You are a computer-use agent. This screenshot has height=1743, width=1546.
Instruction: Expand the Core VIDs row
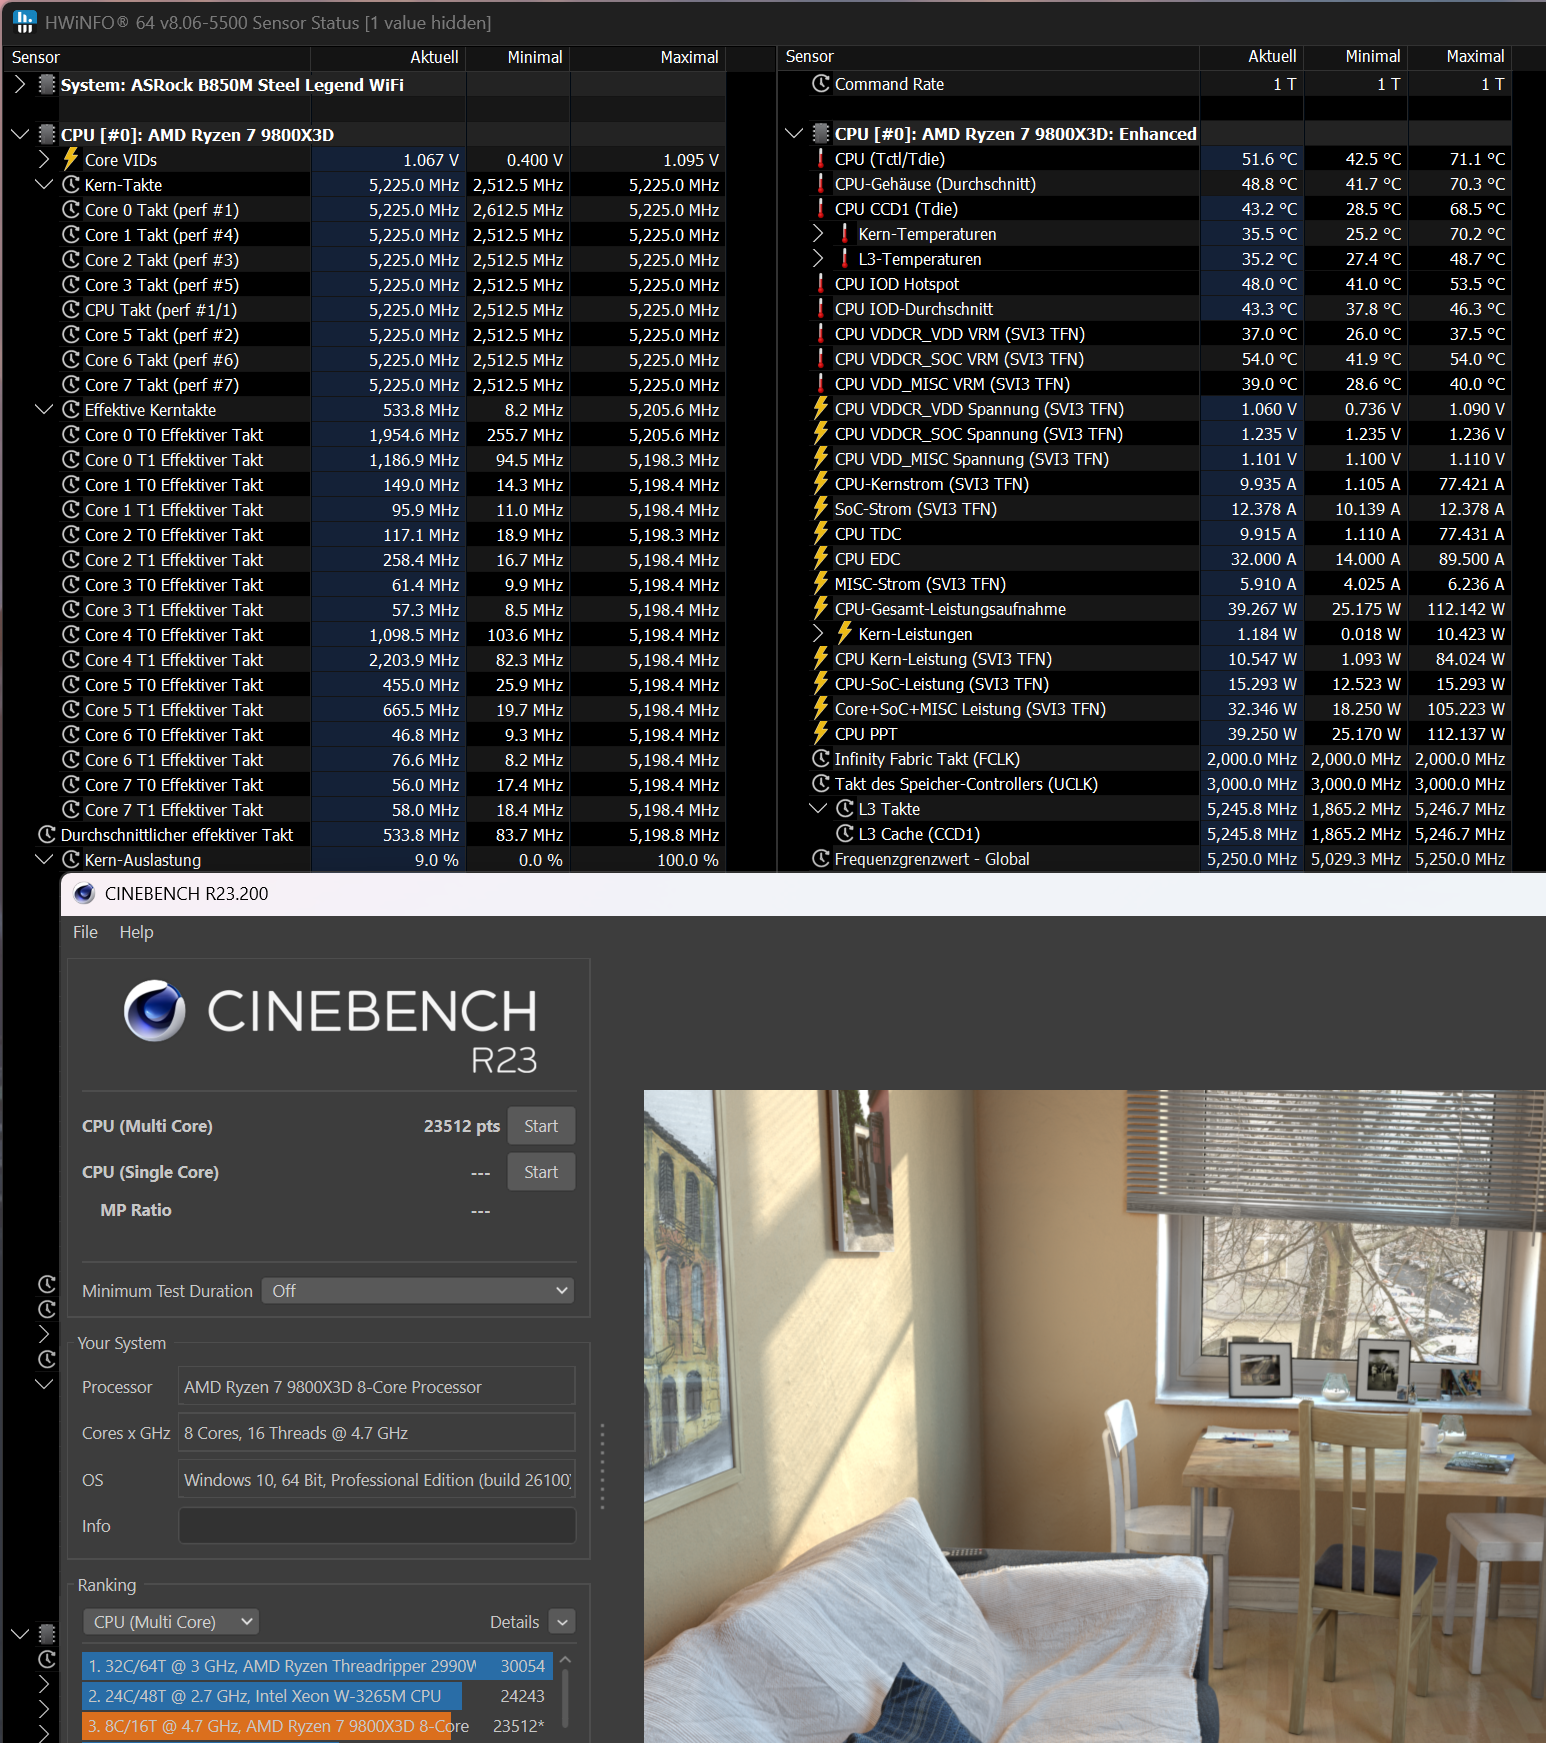[44, 159]
